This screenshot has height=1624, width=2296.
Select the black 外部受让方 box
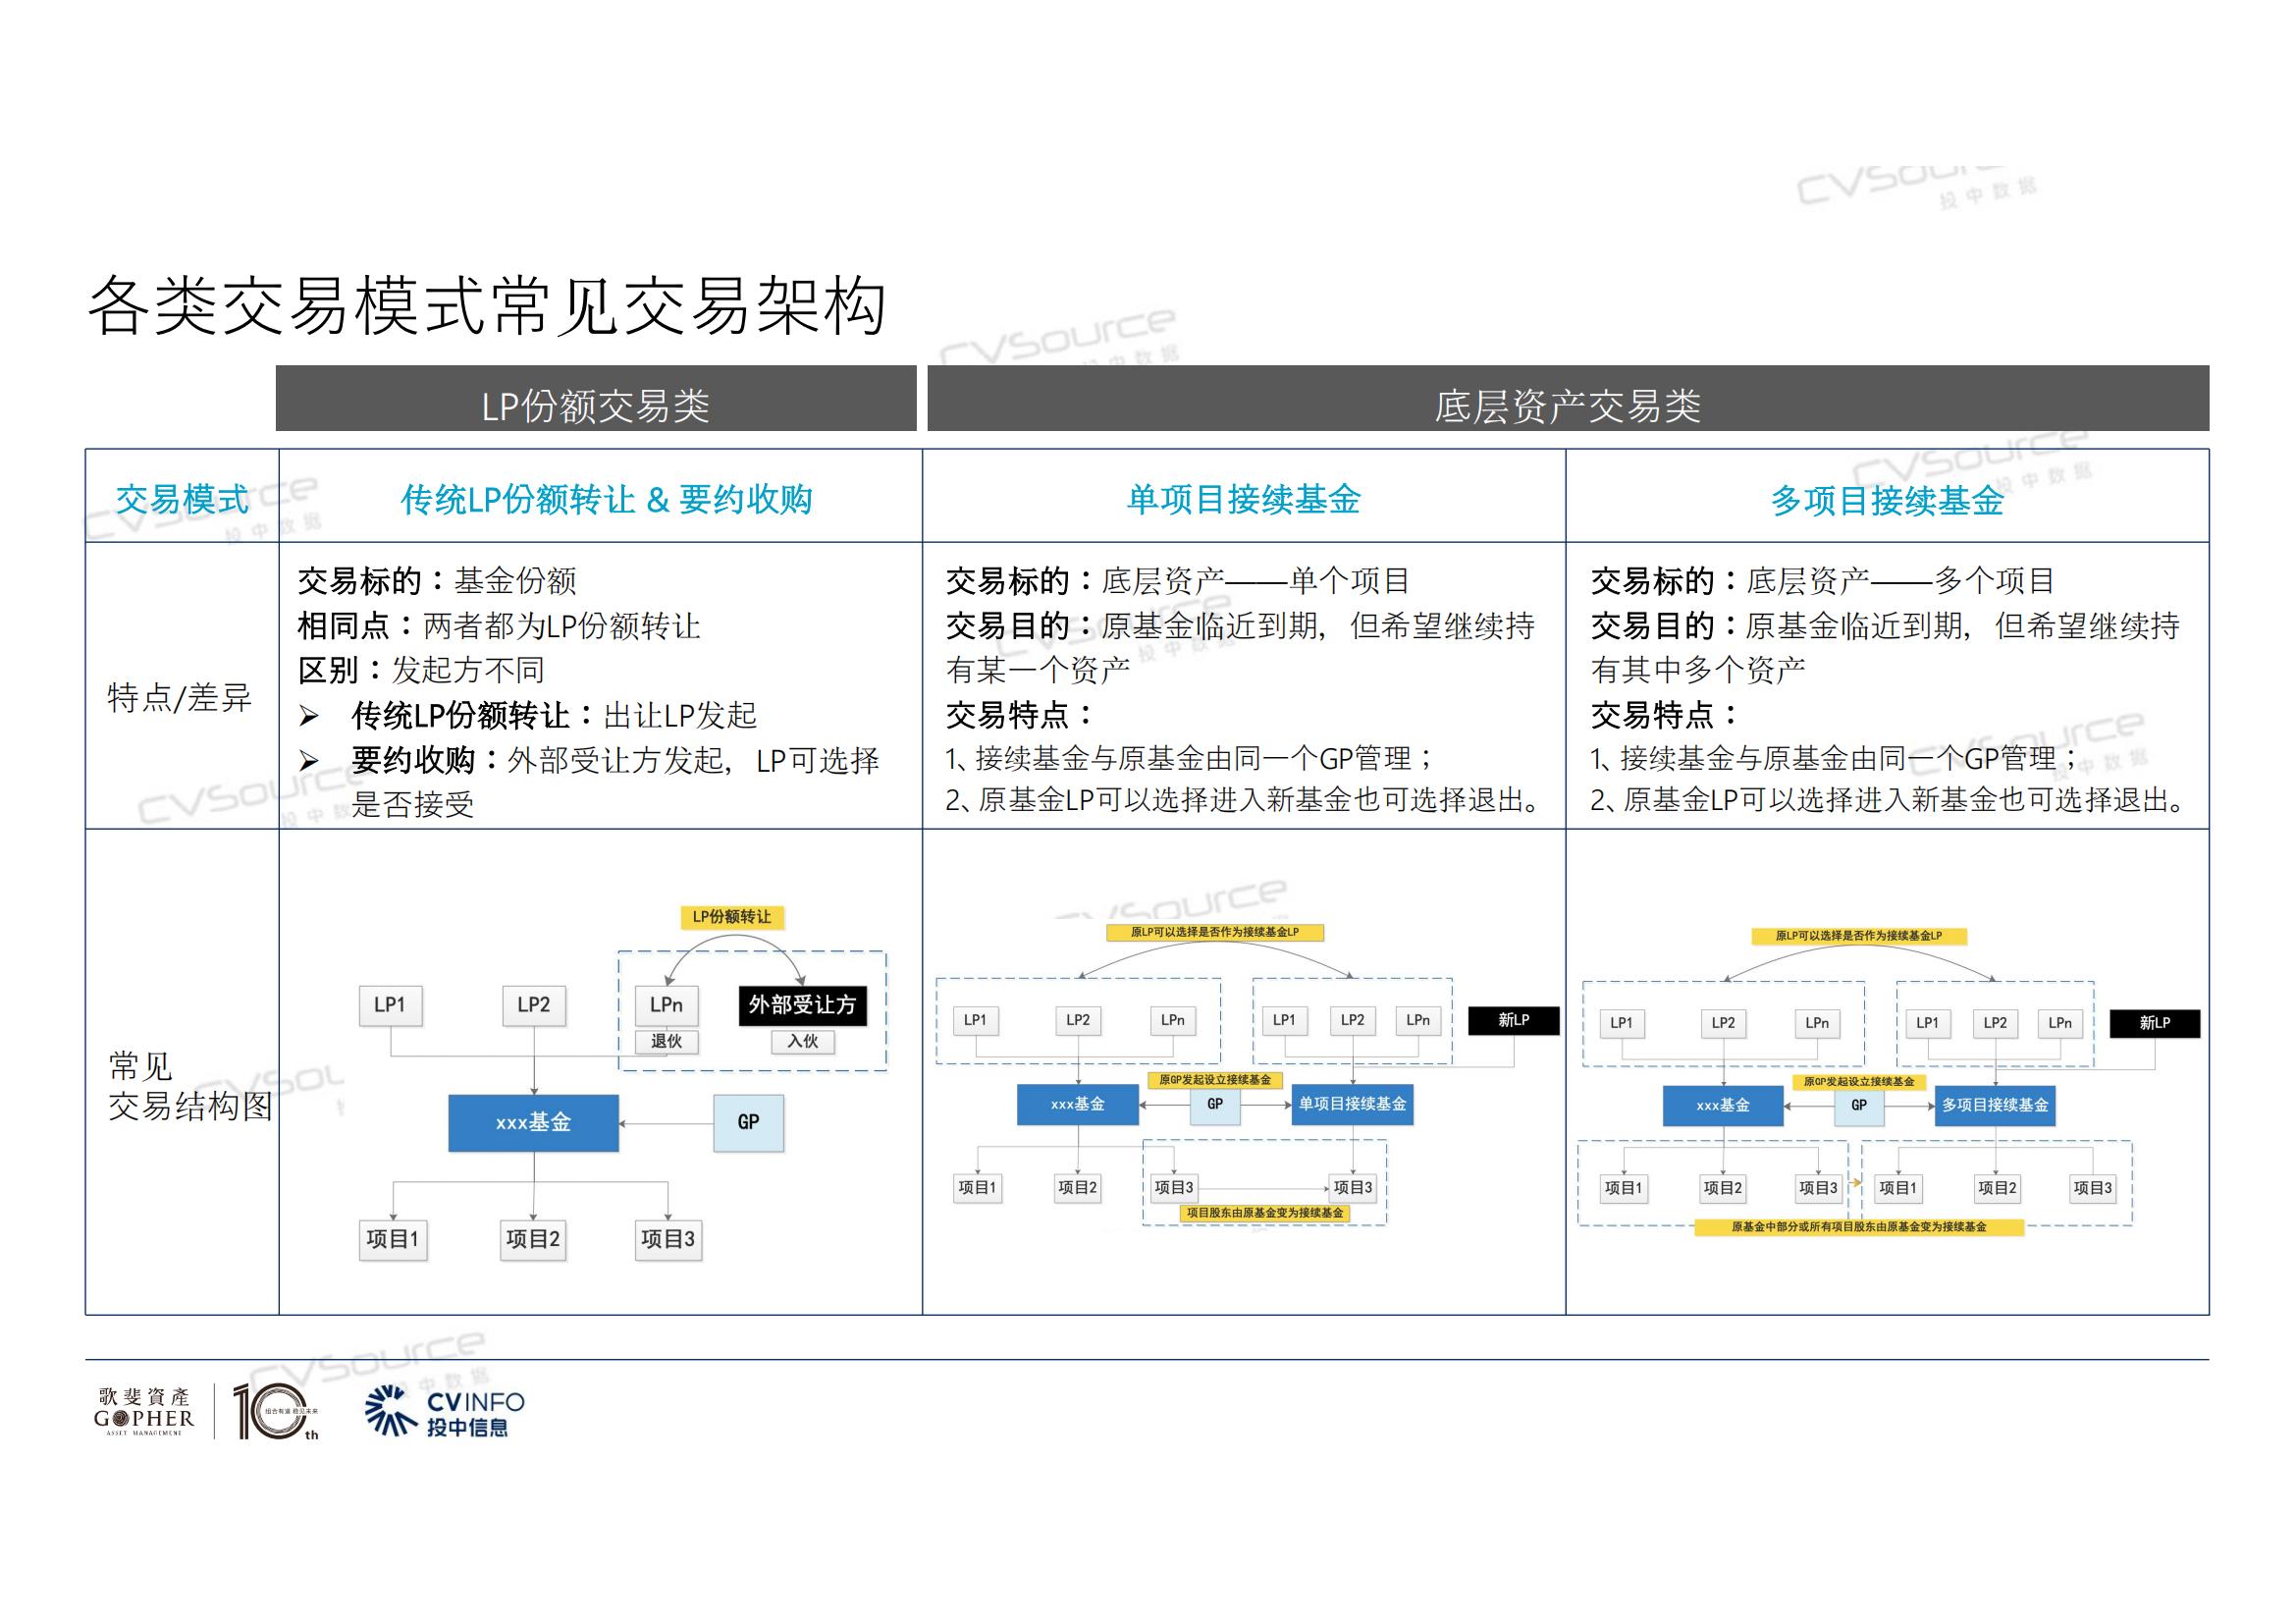tap(802, 1005)
